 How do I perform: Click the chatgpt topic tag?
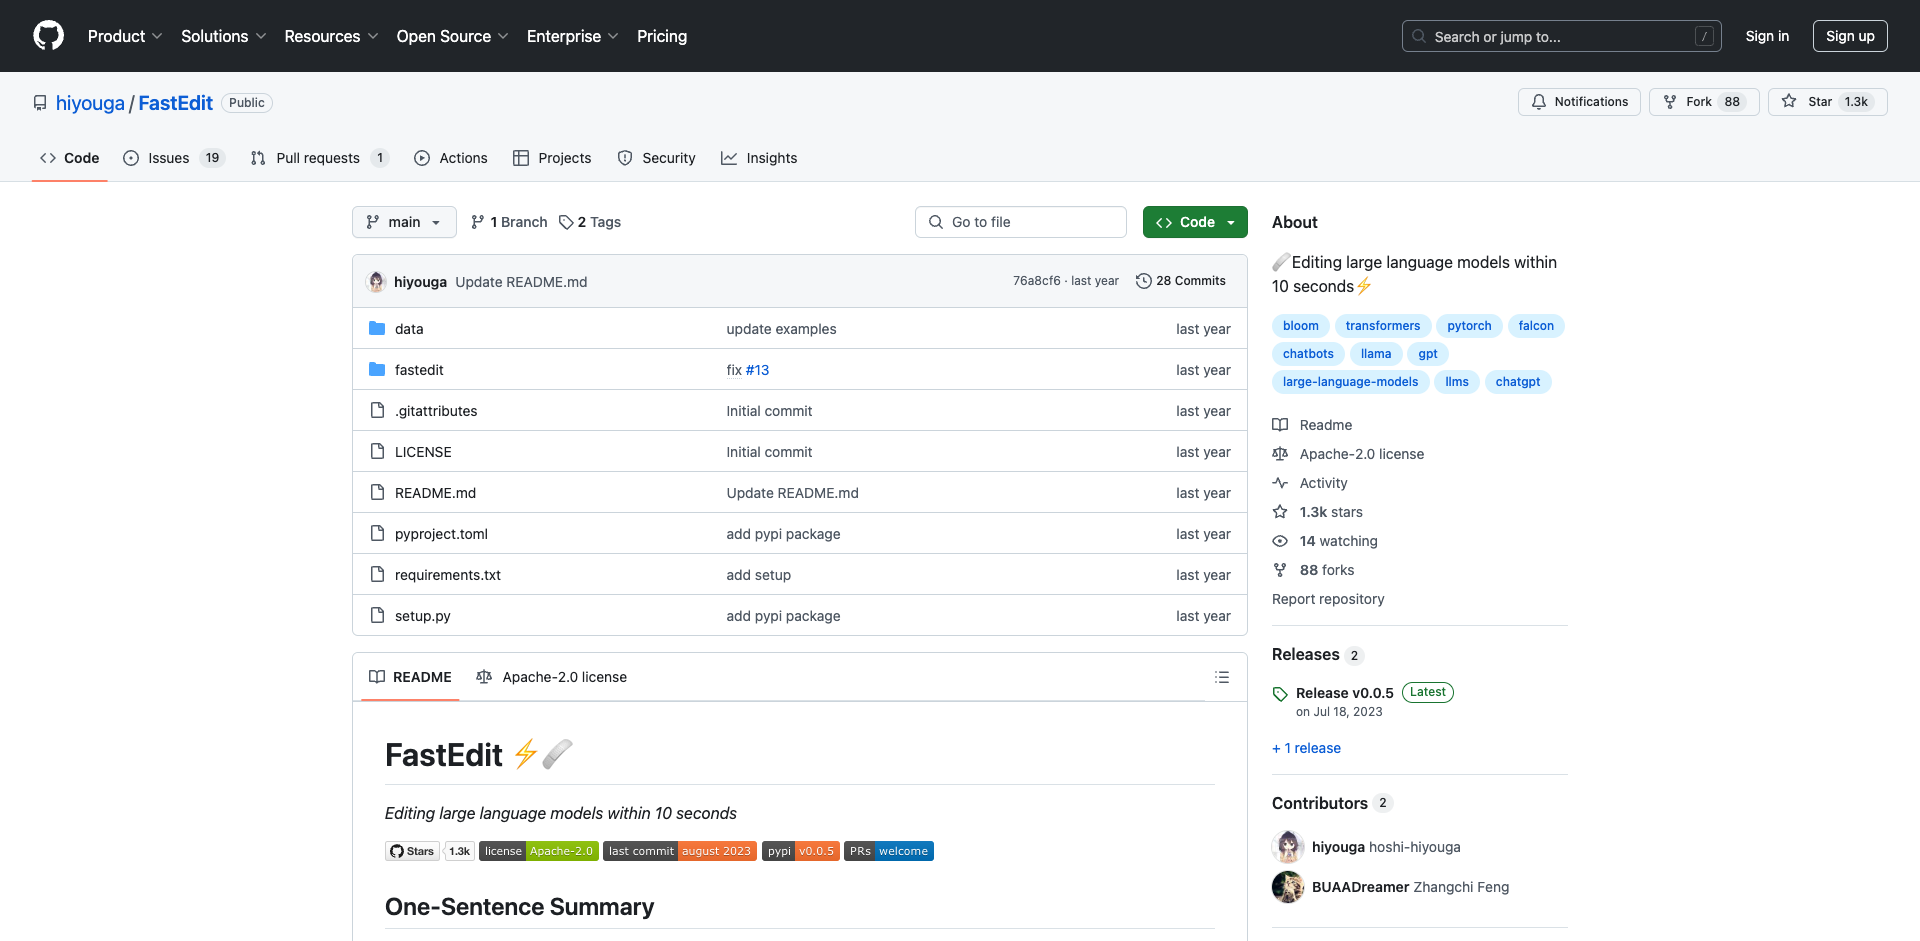coord(1518,382)
